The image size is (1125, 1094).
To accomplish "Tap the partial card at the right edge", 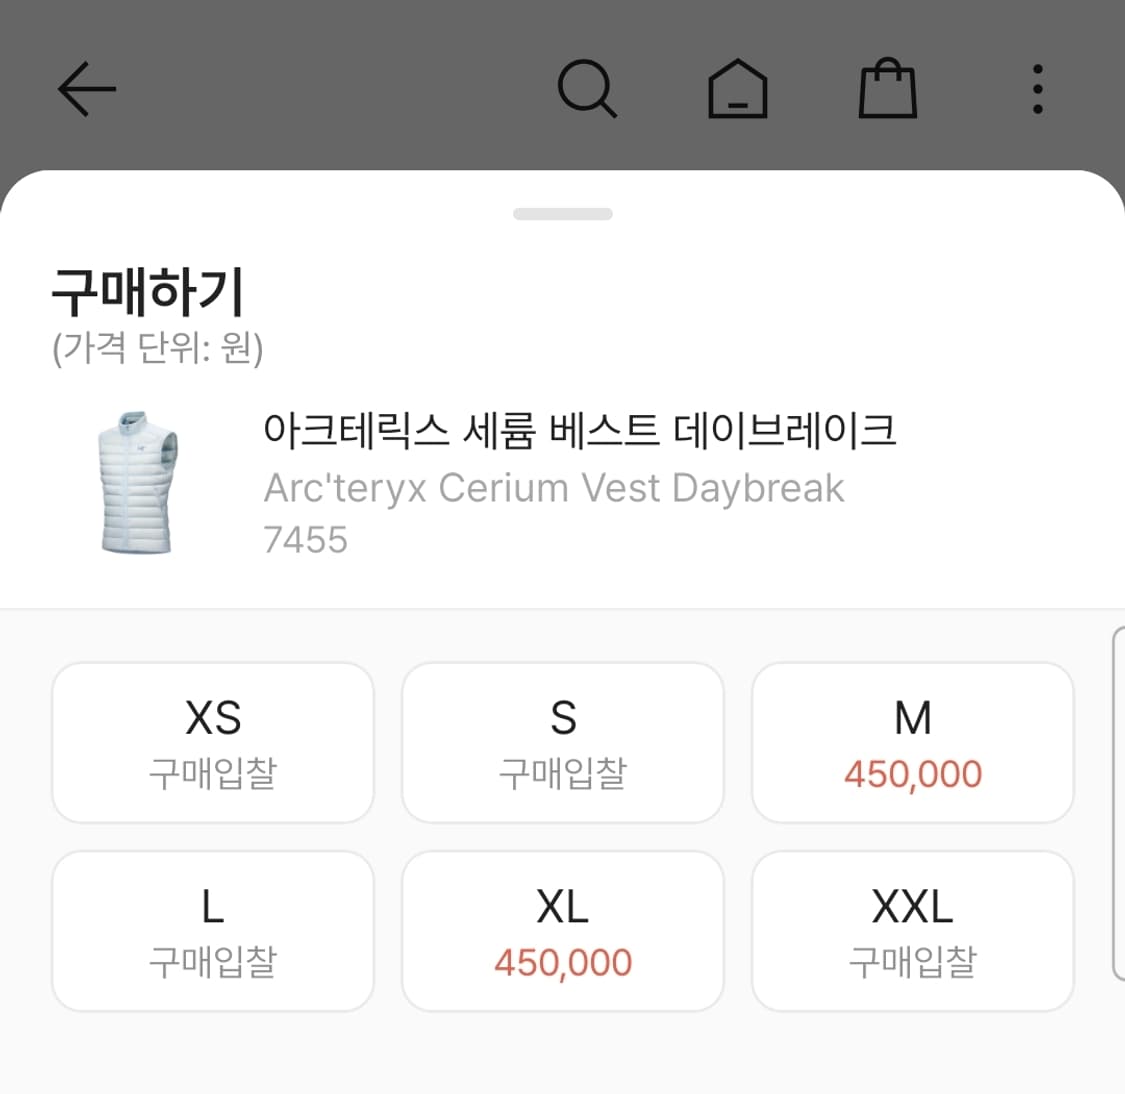I will (1121, 800).
